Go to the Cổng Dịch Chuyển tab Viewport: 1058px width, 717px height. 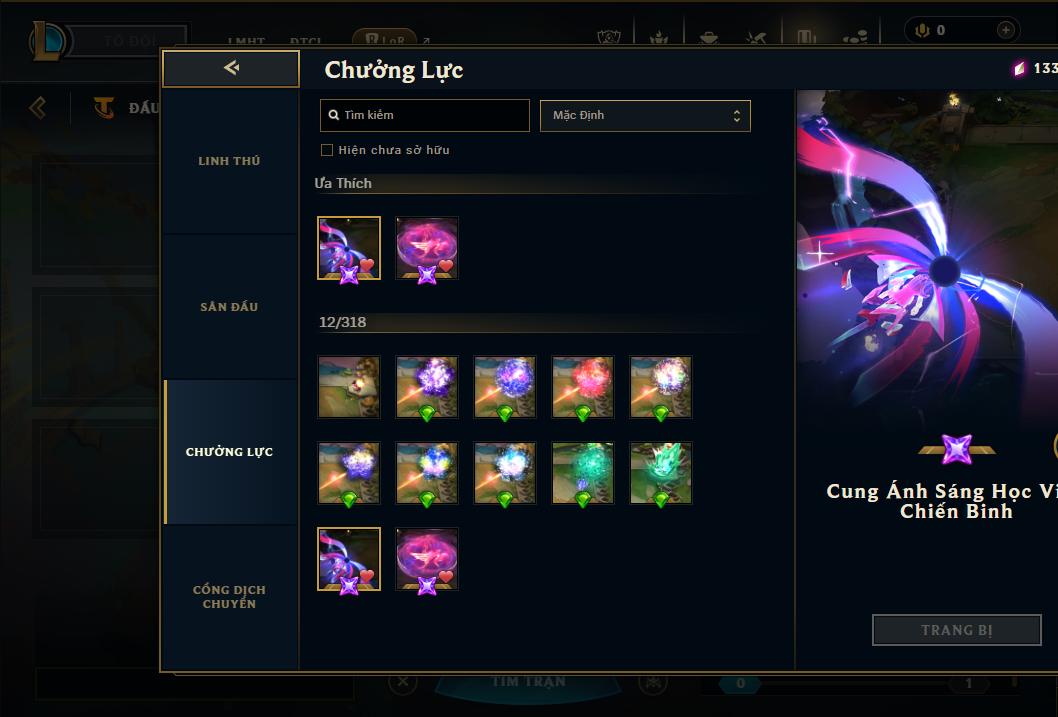229,597
